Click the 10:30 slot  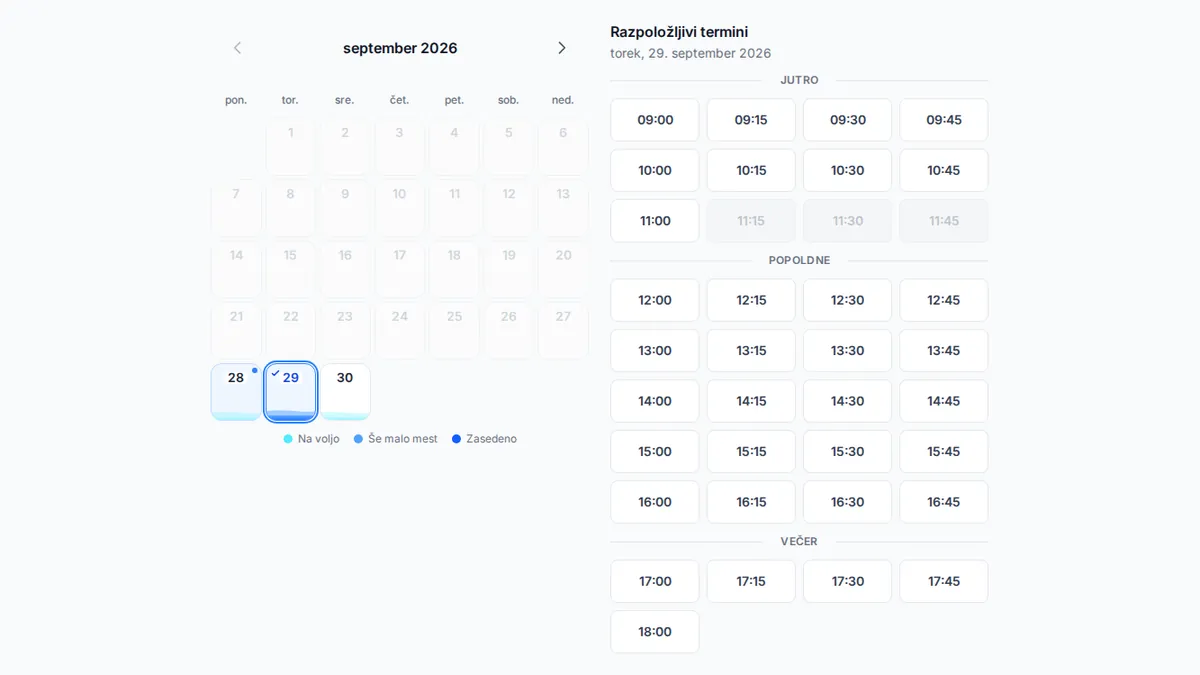click(x=847, y=170)
